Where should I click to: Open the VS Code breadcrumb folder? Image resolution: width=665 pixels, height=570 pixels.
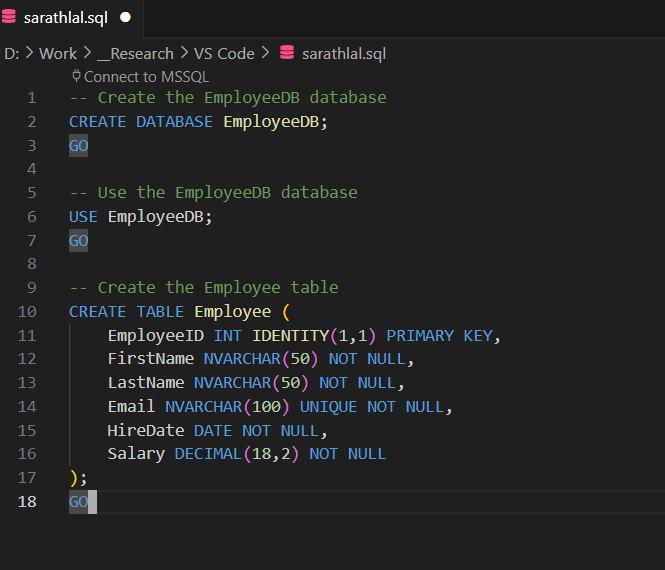(224, 53)
